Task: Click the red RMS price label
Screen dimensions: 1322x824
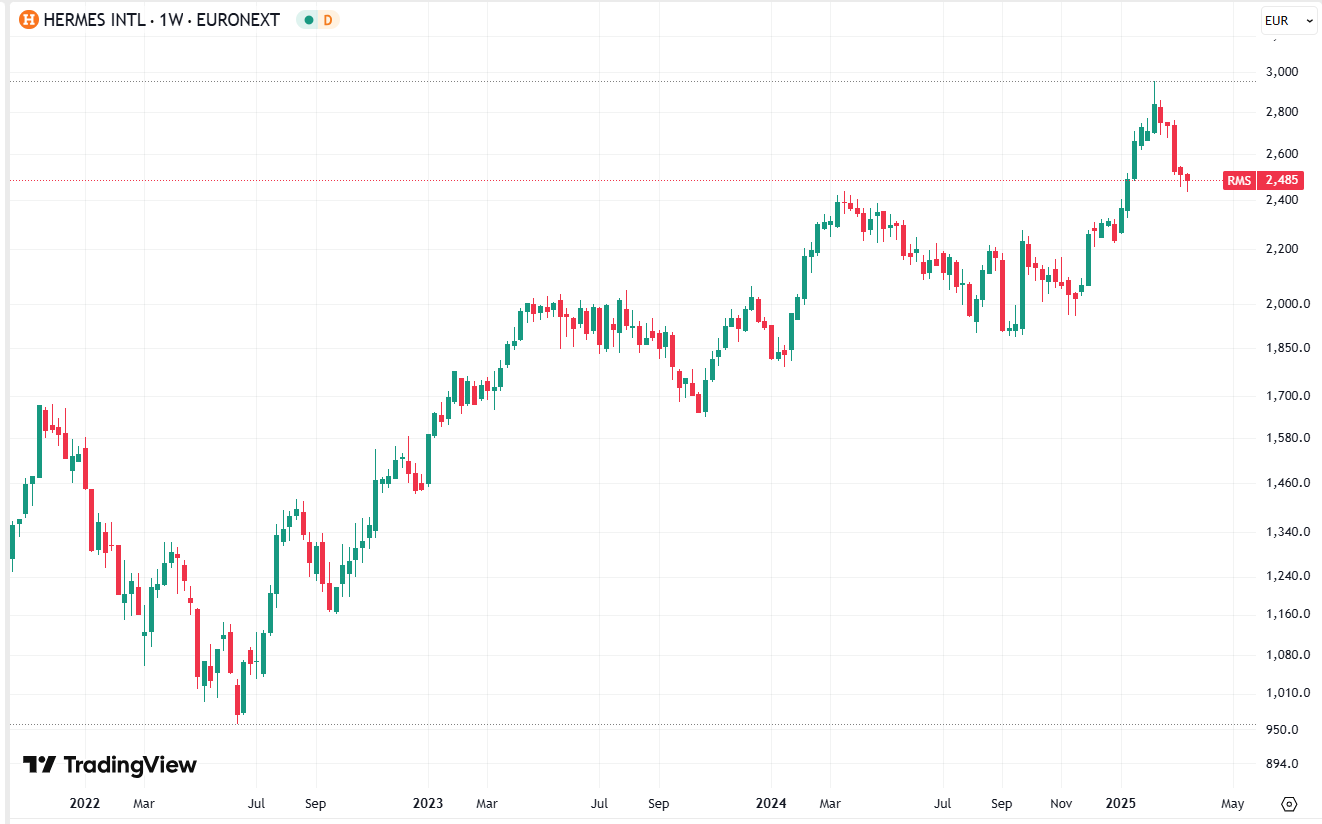Action: (x=1240, y=180)
